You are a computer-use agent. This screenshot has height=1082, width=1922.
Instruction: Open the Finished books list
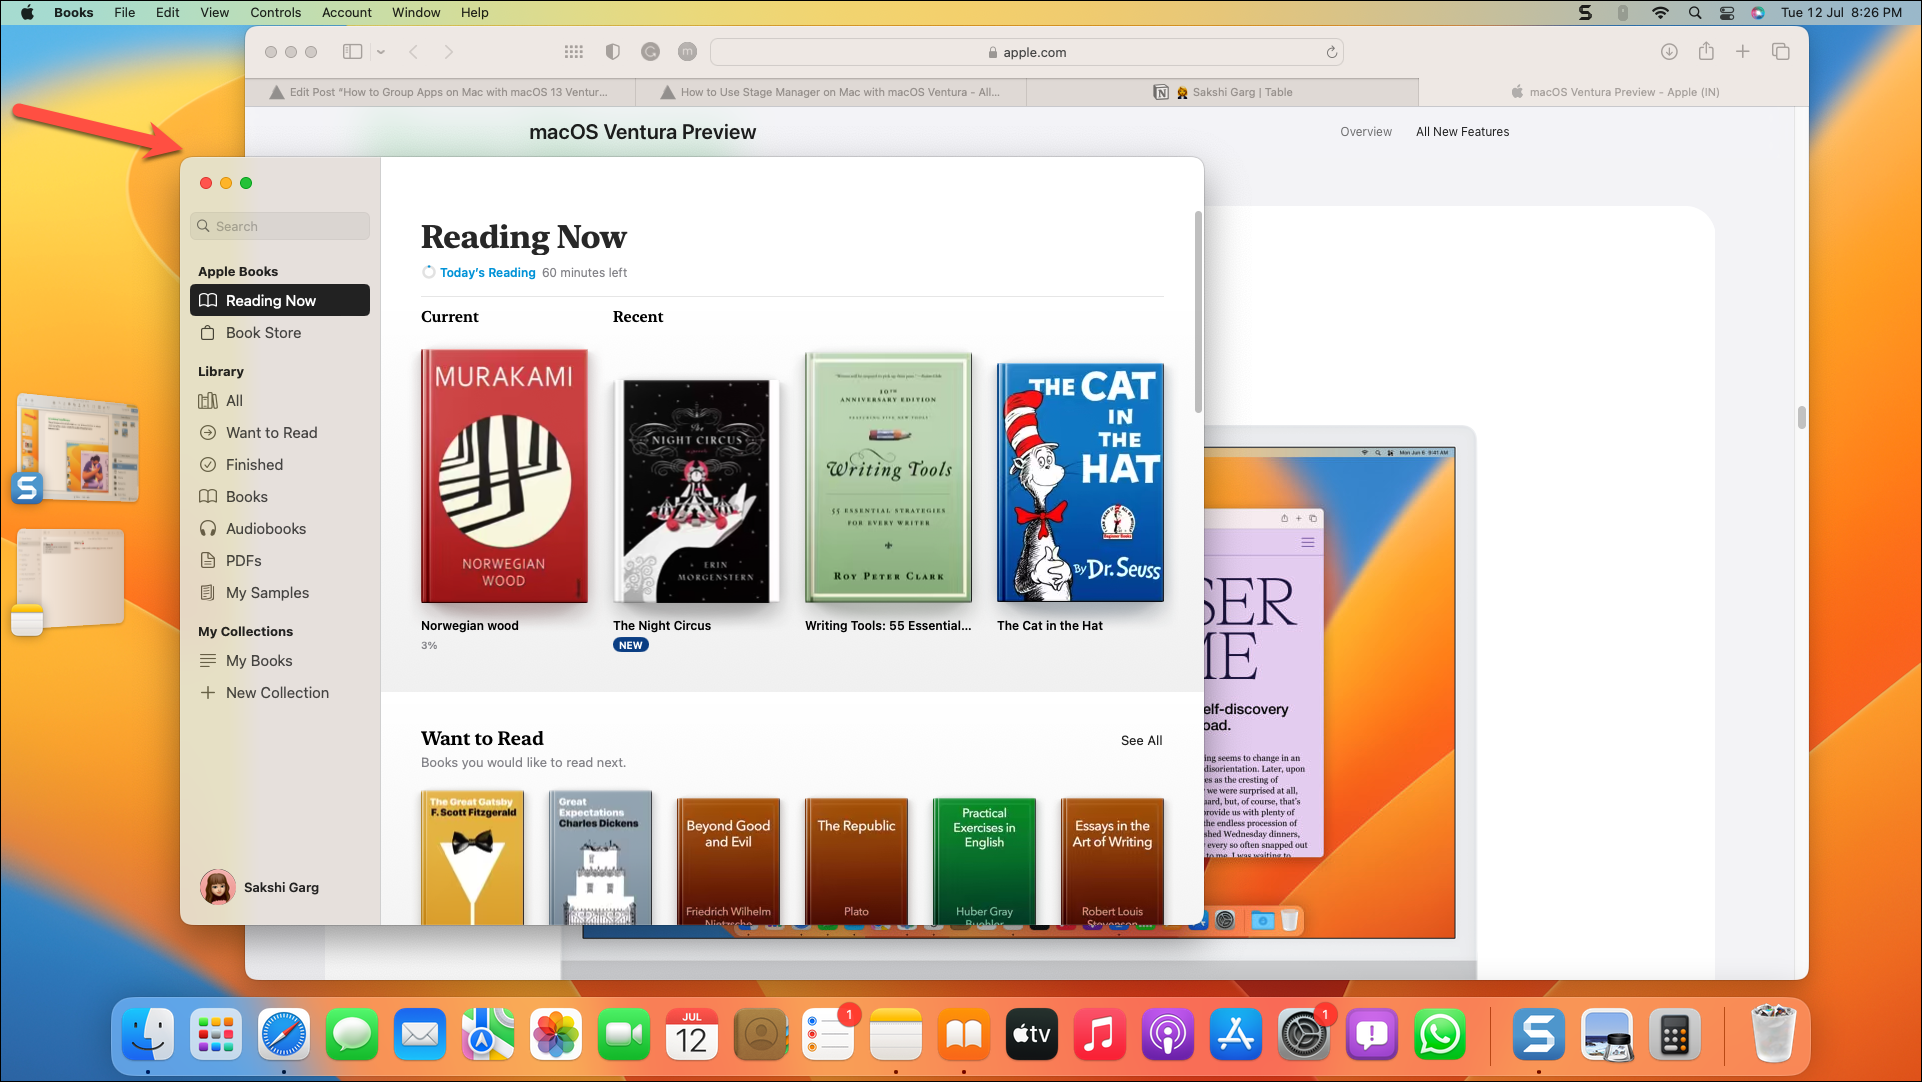click(254, 465)
